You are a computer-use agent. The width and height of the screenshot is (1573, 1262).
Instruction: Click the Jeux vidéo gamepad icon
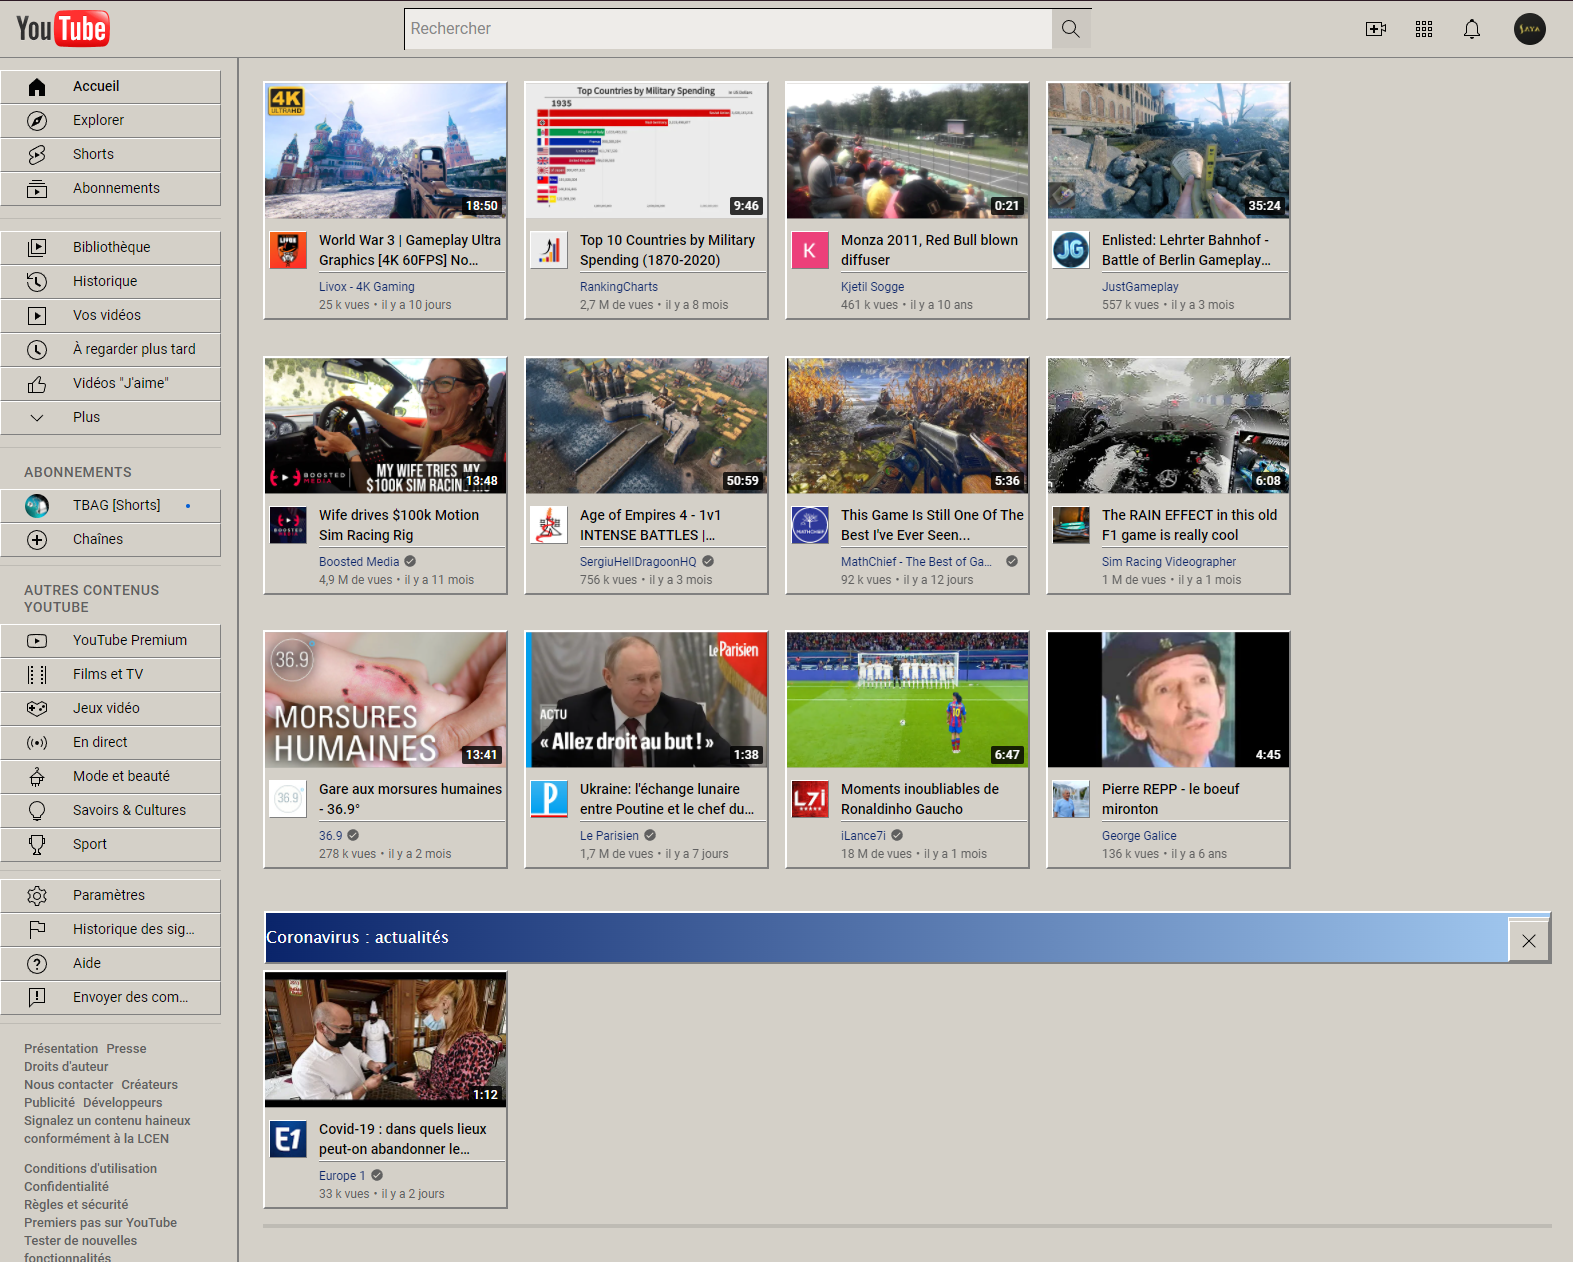pyautogui.click(x=37, y=709)
